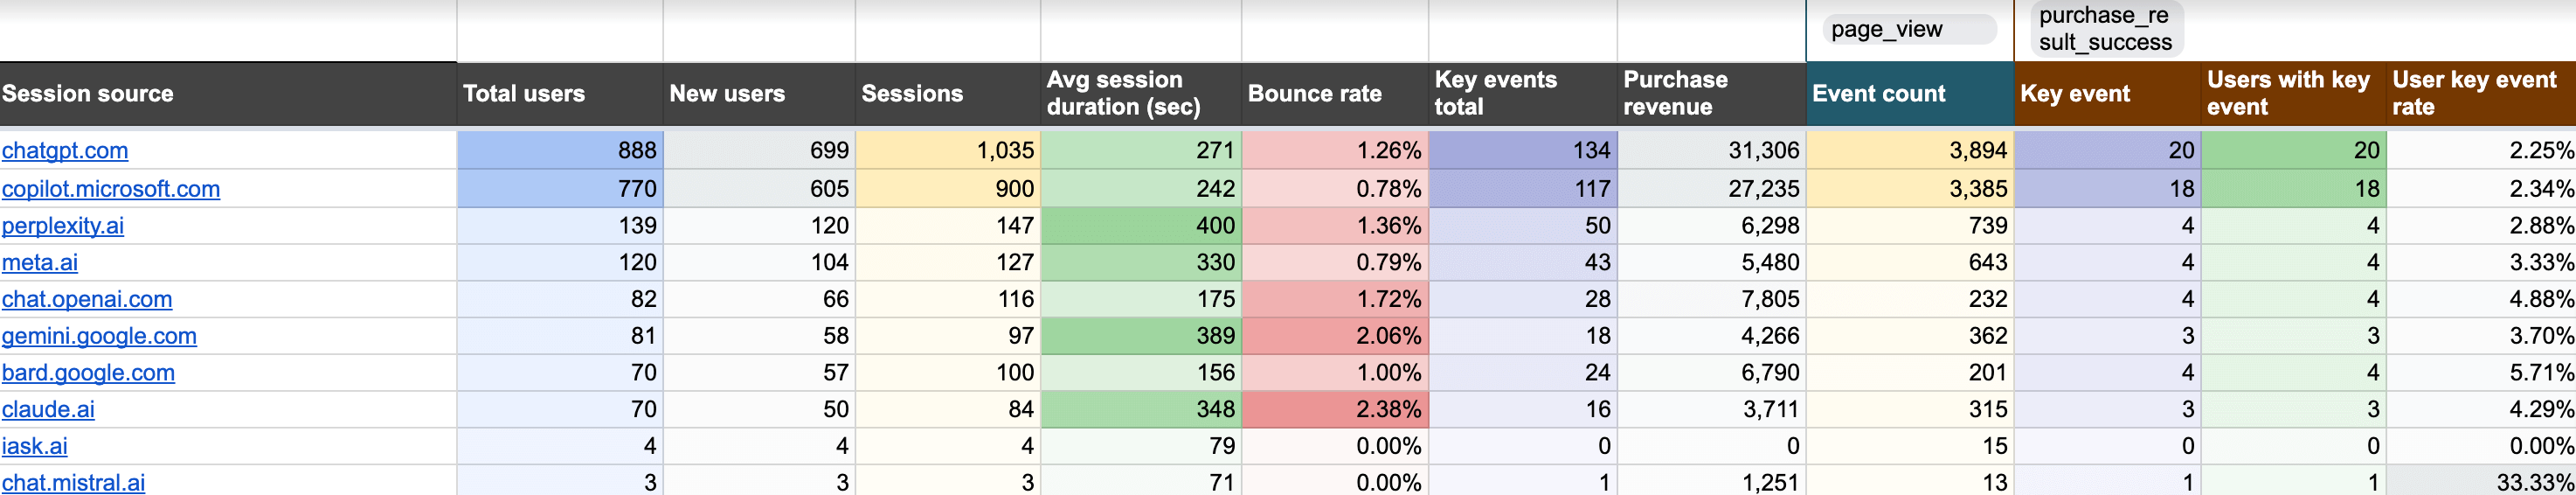
Task: Select iask.ai avg session duration 79
Action: click(x=1141, y=446)
